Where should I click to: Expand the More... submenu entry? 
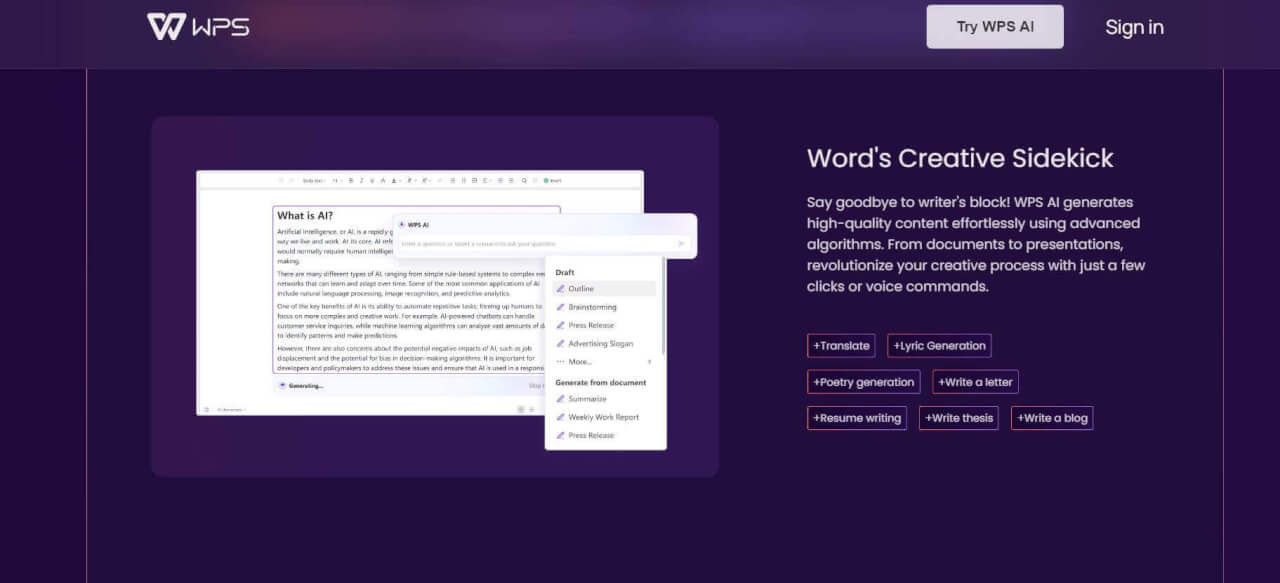click(x=604, y=361)
